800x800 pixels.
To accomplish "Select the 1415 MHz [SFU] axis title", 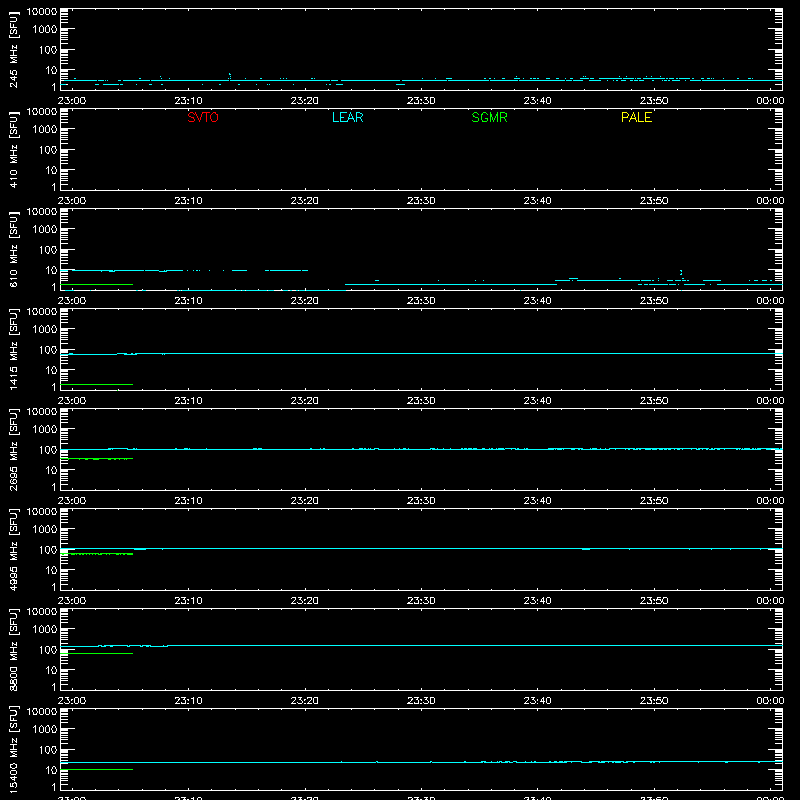I will tap(13, 349).
